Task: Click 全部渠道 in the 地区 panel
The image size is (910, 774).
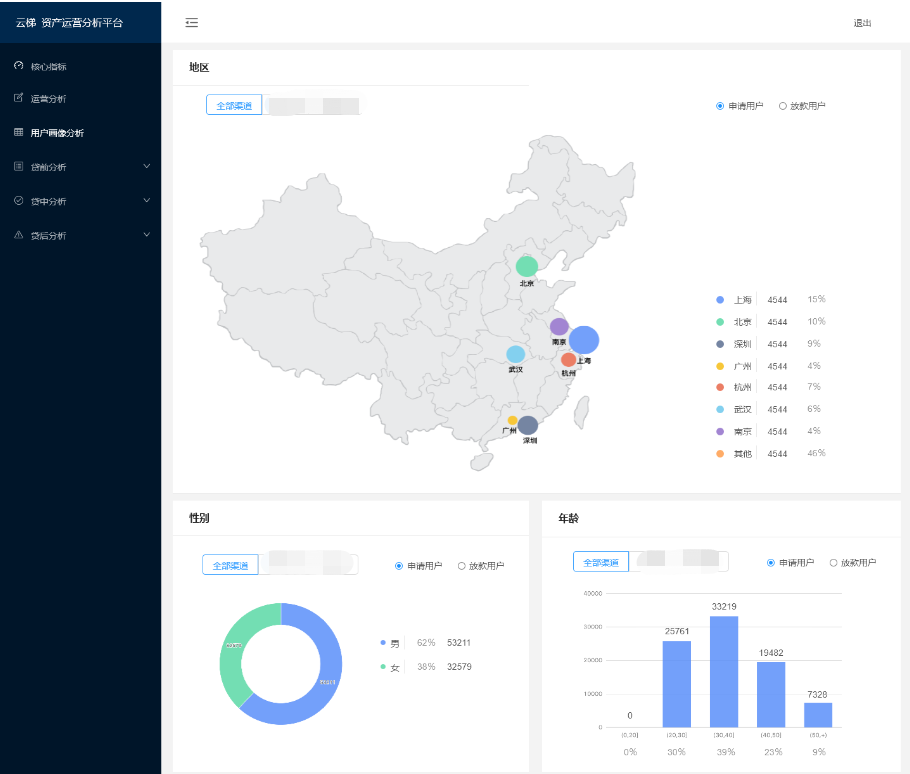Action: [x=234, y=104]
